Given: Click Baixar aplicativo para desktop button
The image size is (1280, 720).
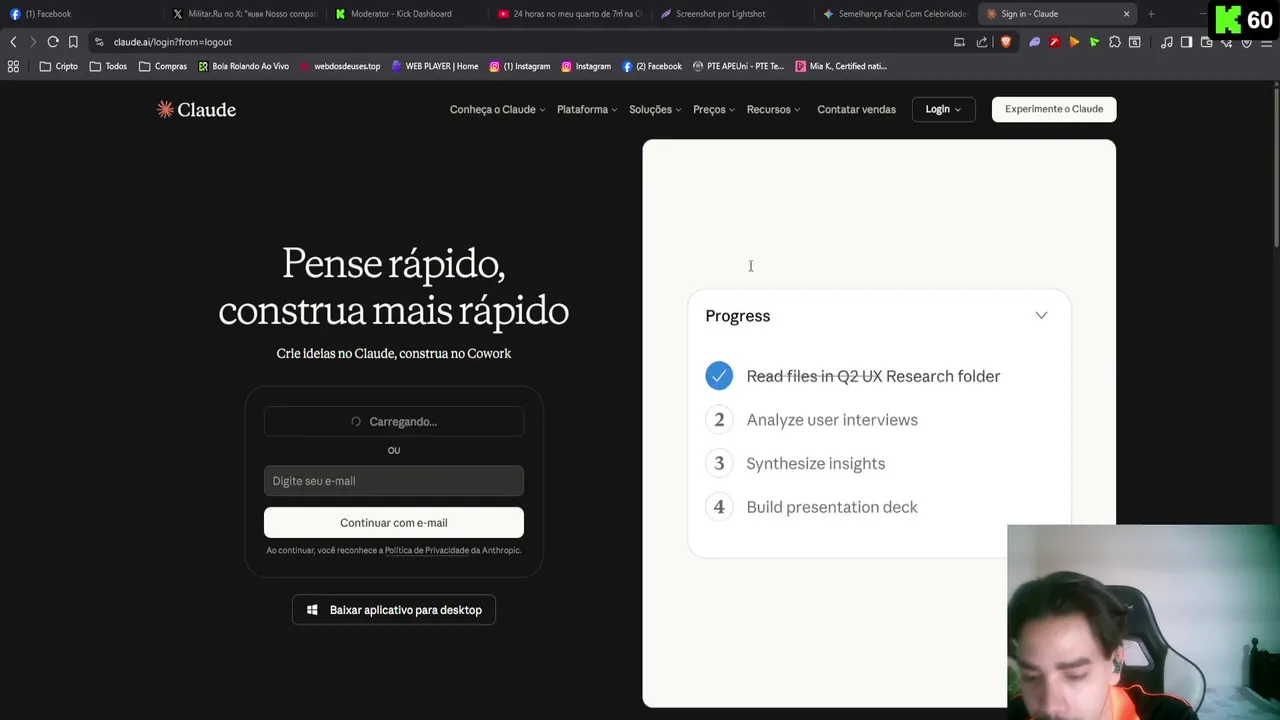Looking at the screenshot, I should tap(394, 610).
